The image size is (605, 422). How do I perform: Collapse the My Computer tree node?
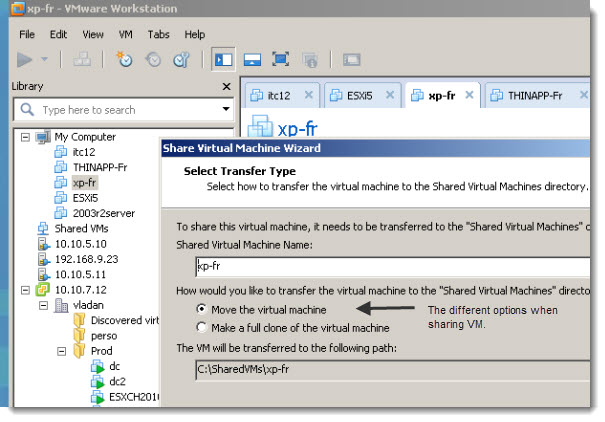coord(25,137)
